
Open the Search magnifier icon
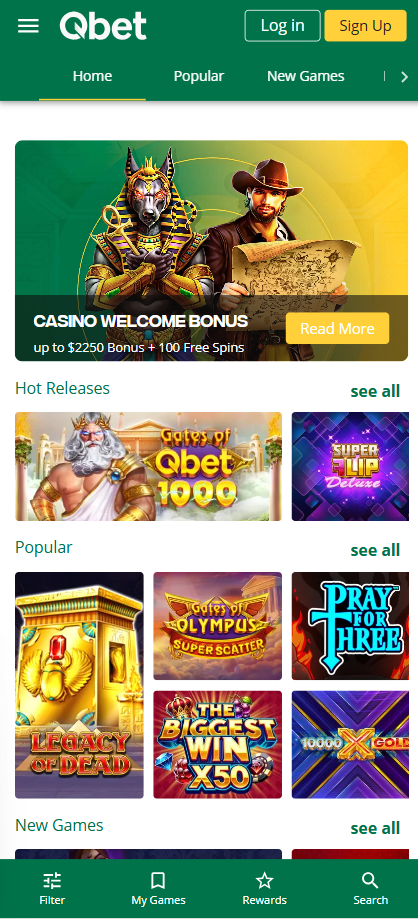click(x=370, y=880)
